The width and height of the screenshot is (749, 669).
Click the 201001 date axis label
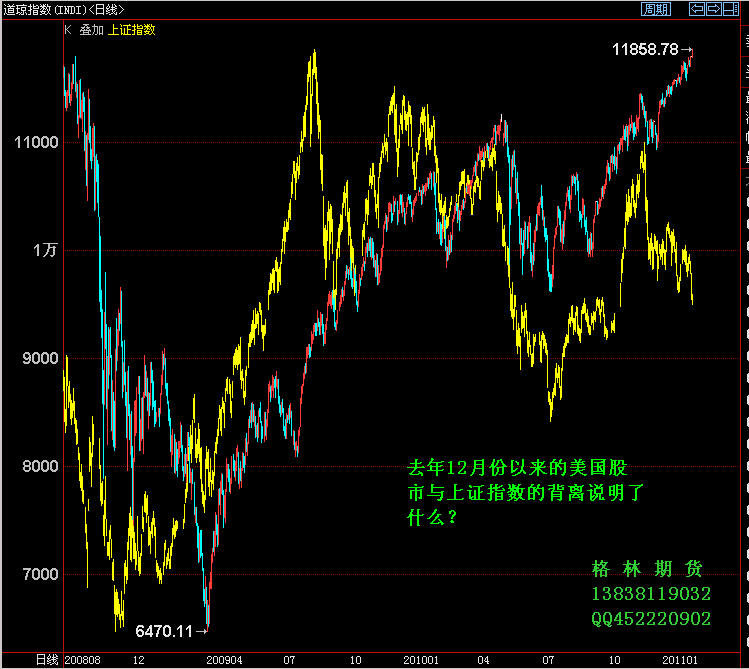coord(421,660)
